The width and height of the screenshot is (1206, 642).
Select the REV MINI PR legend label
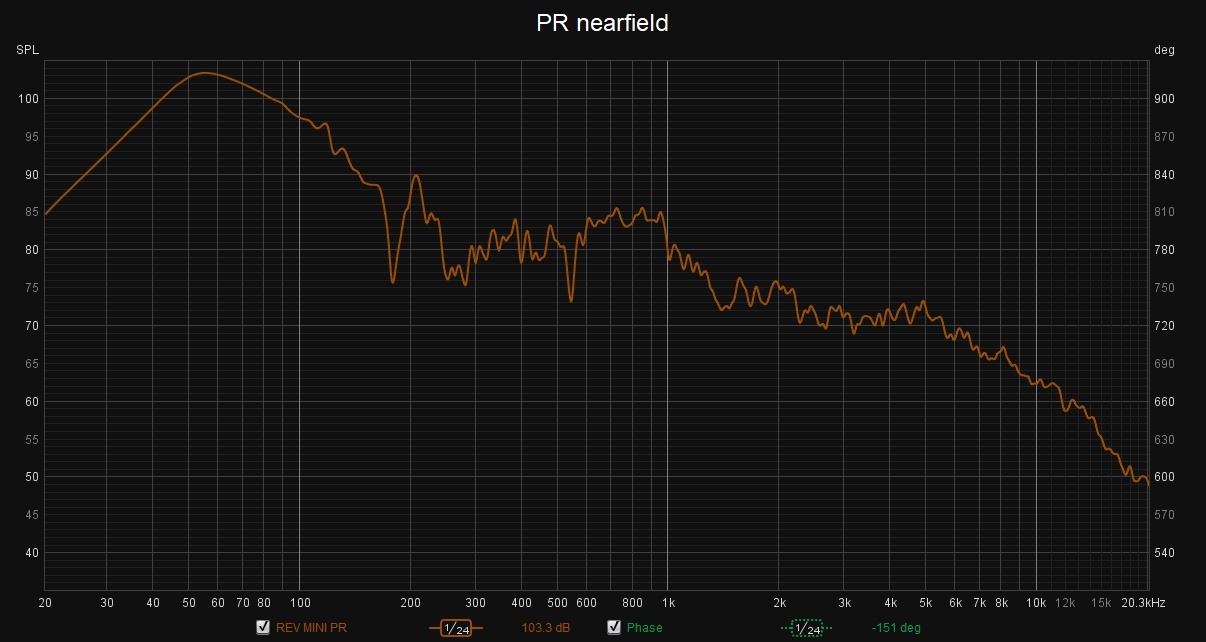point(311,628)
